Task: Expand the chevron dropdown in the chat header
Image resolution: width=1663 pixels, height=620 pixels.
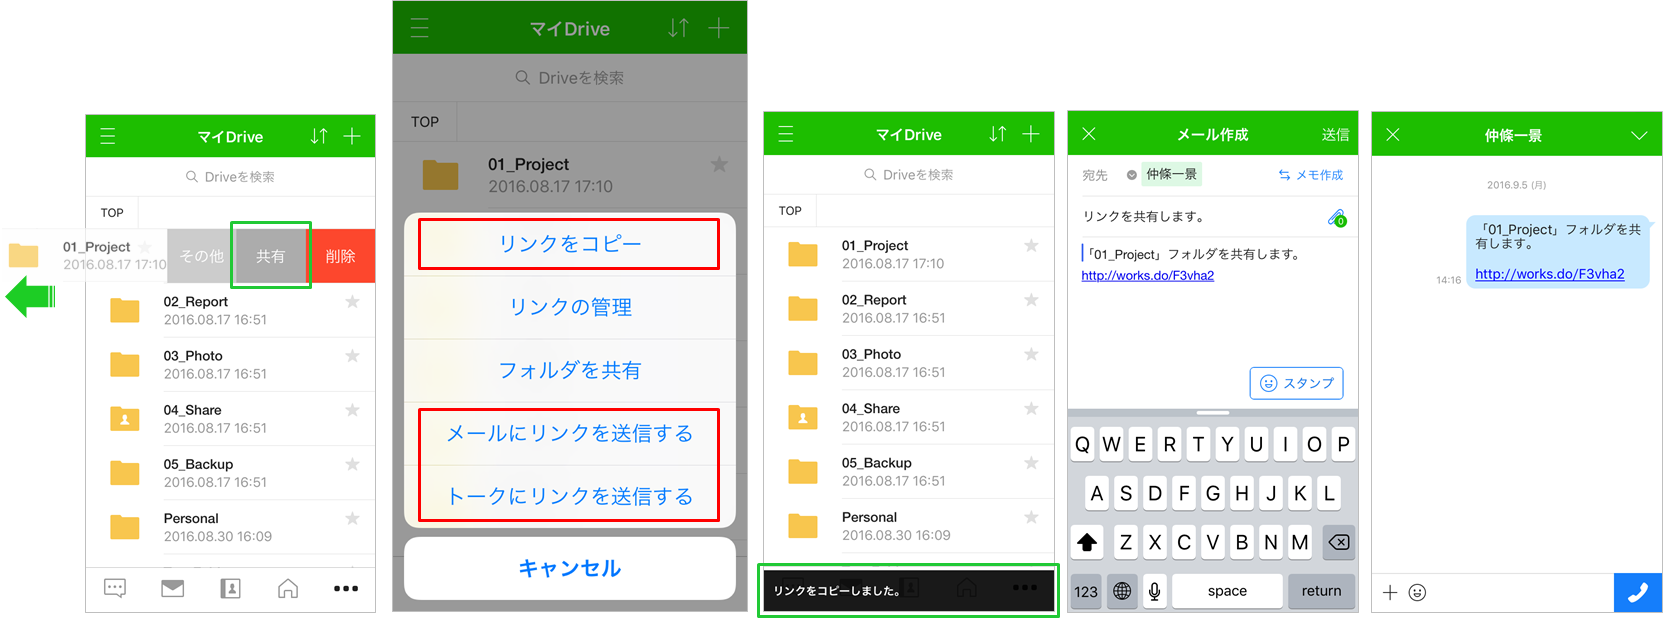Action: tap(1639, 135)
